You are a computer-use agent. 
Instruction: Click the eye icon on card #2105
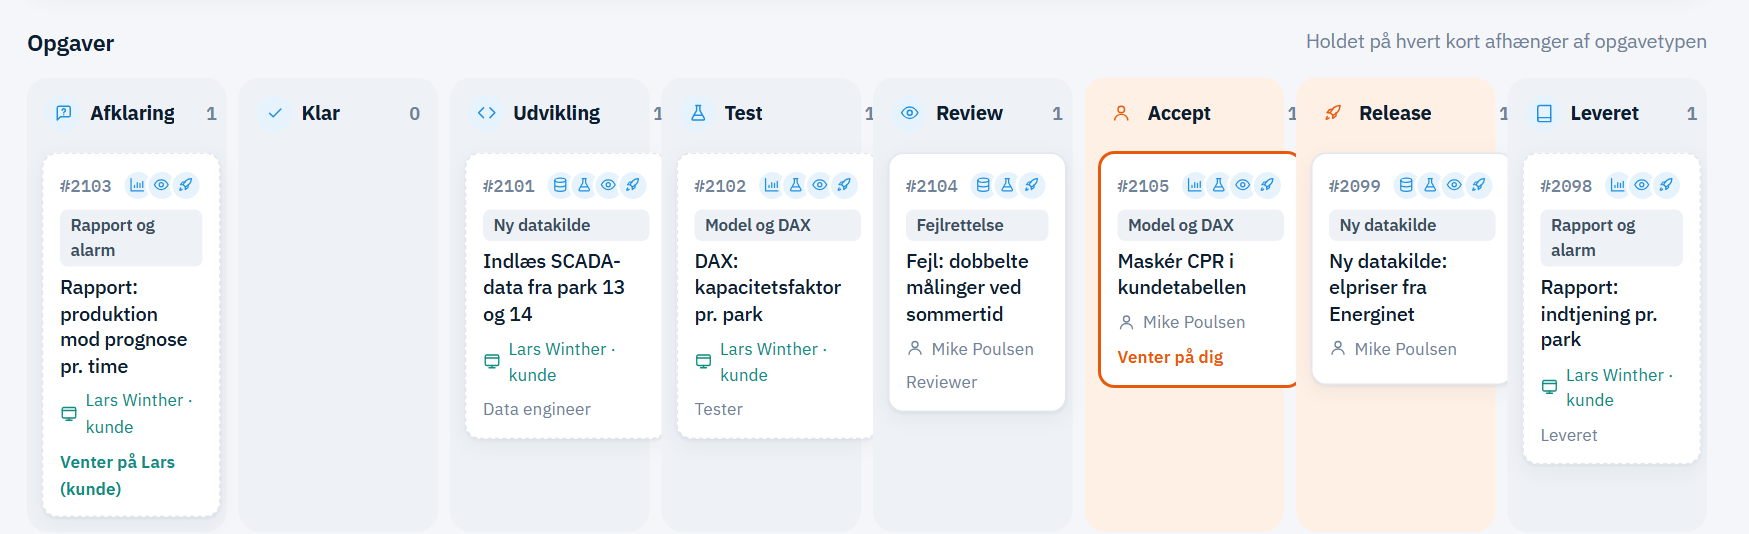pyautogui.click(x=1242, y=185)
